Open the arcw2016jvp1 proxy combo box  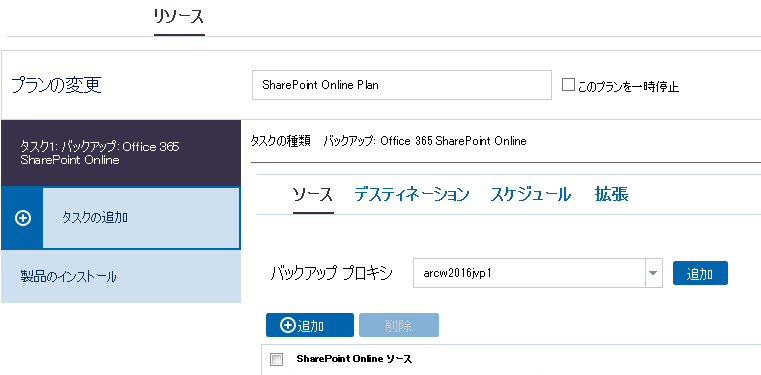(538, 273)
